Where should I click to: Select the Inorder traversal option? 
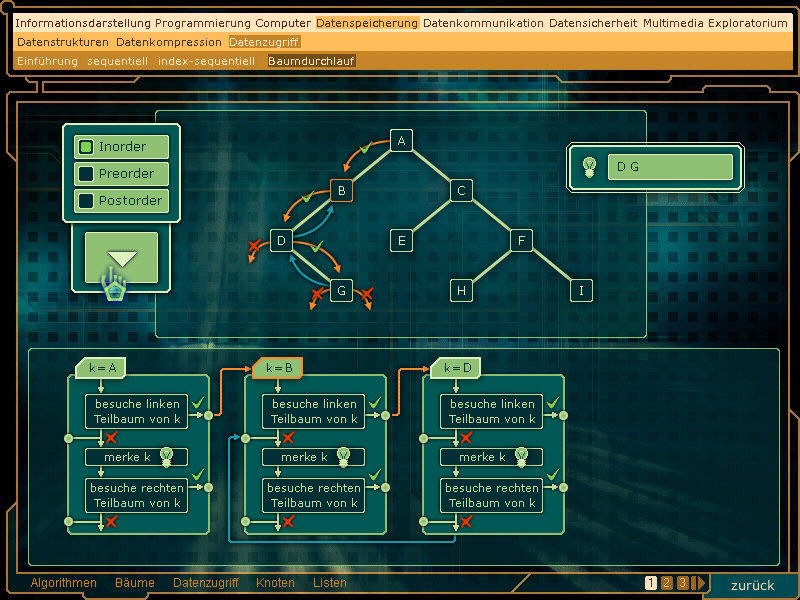point(121,147)
